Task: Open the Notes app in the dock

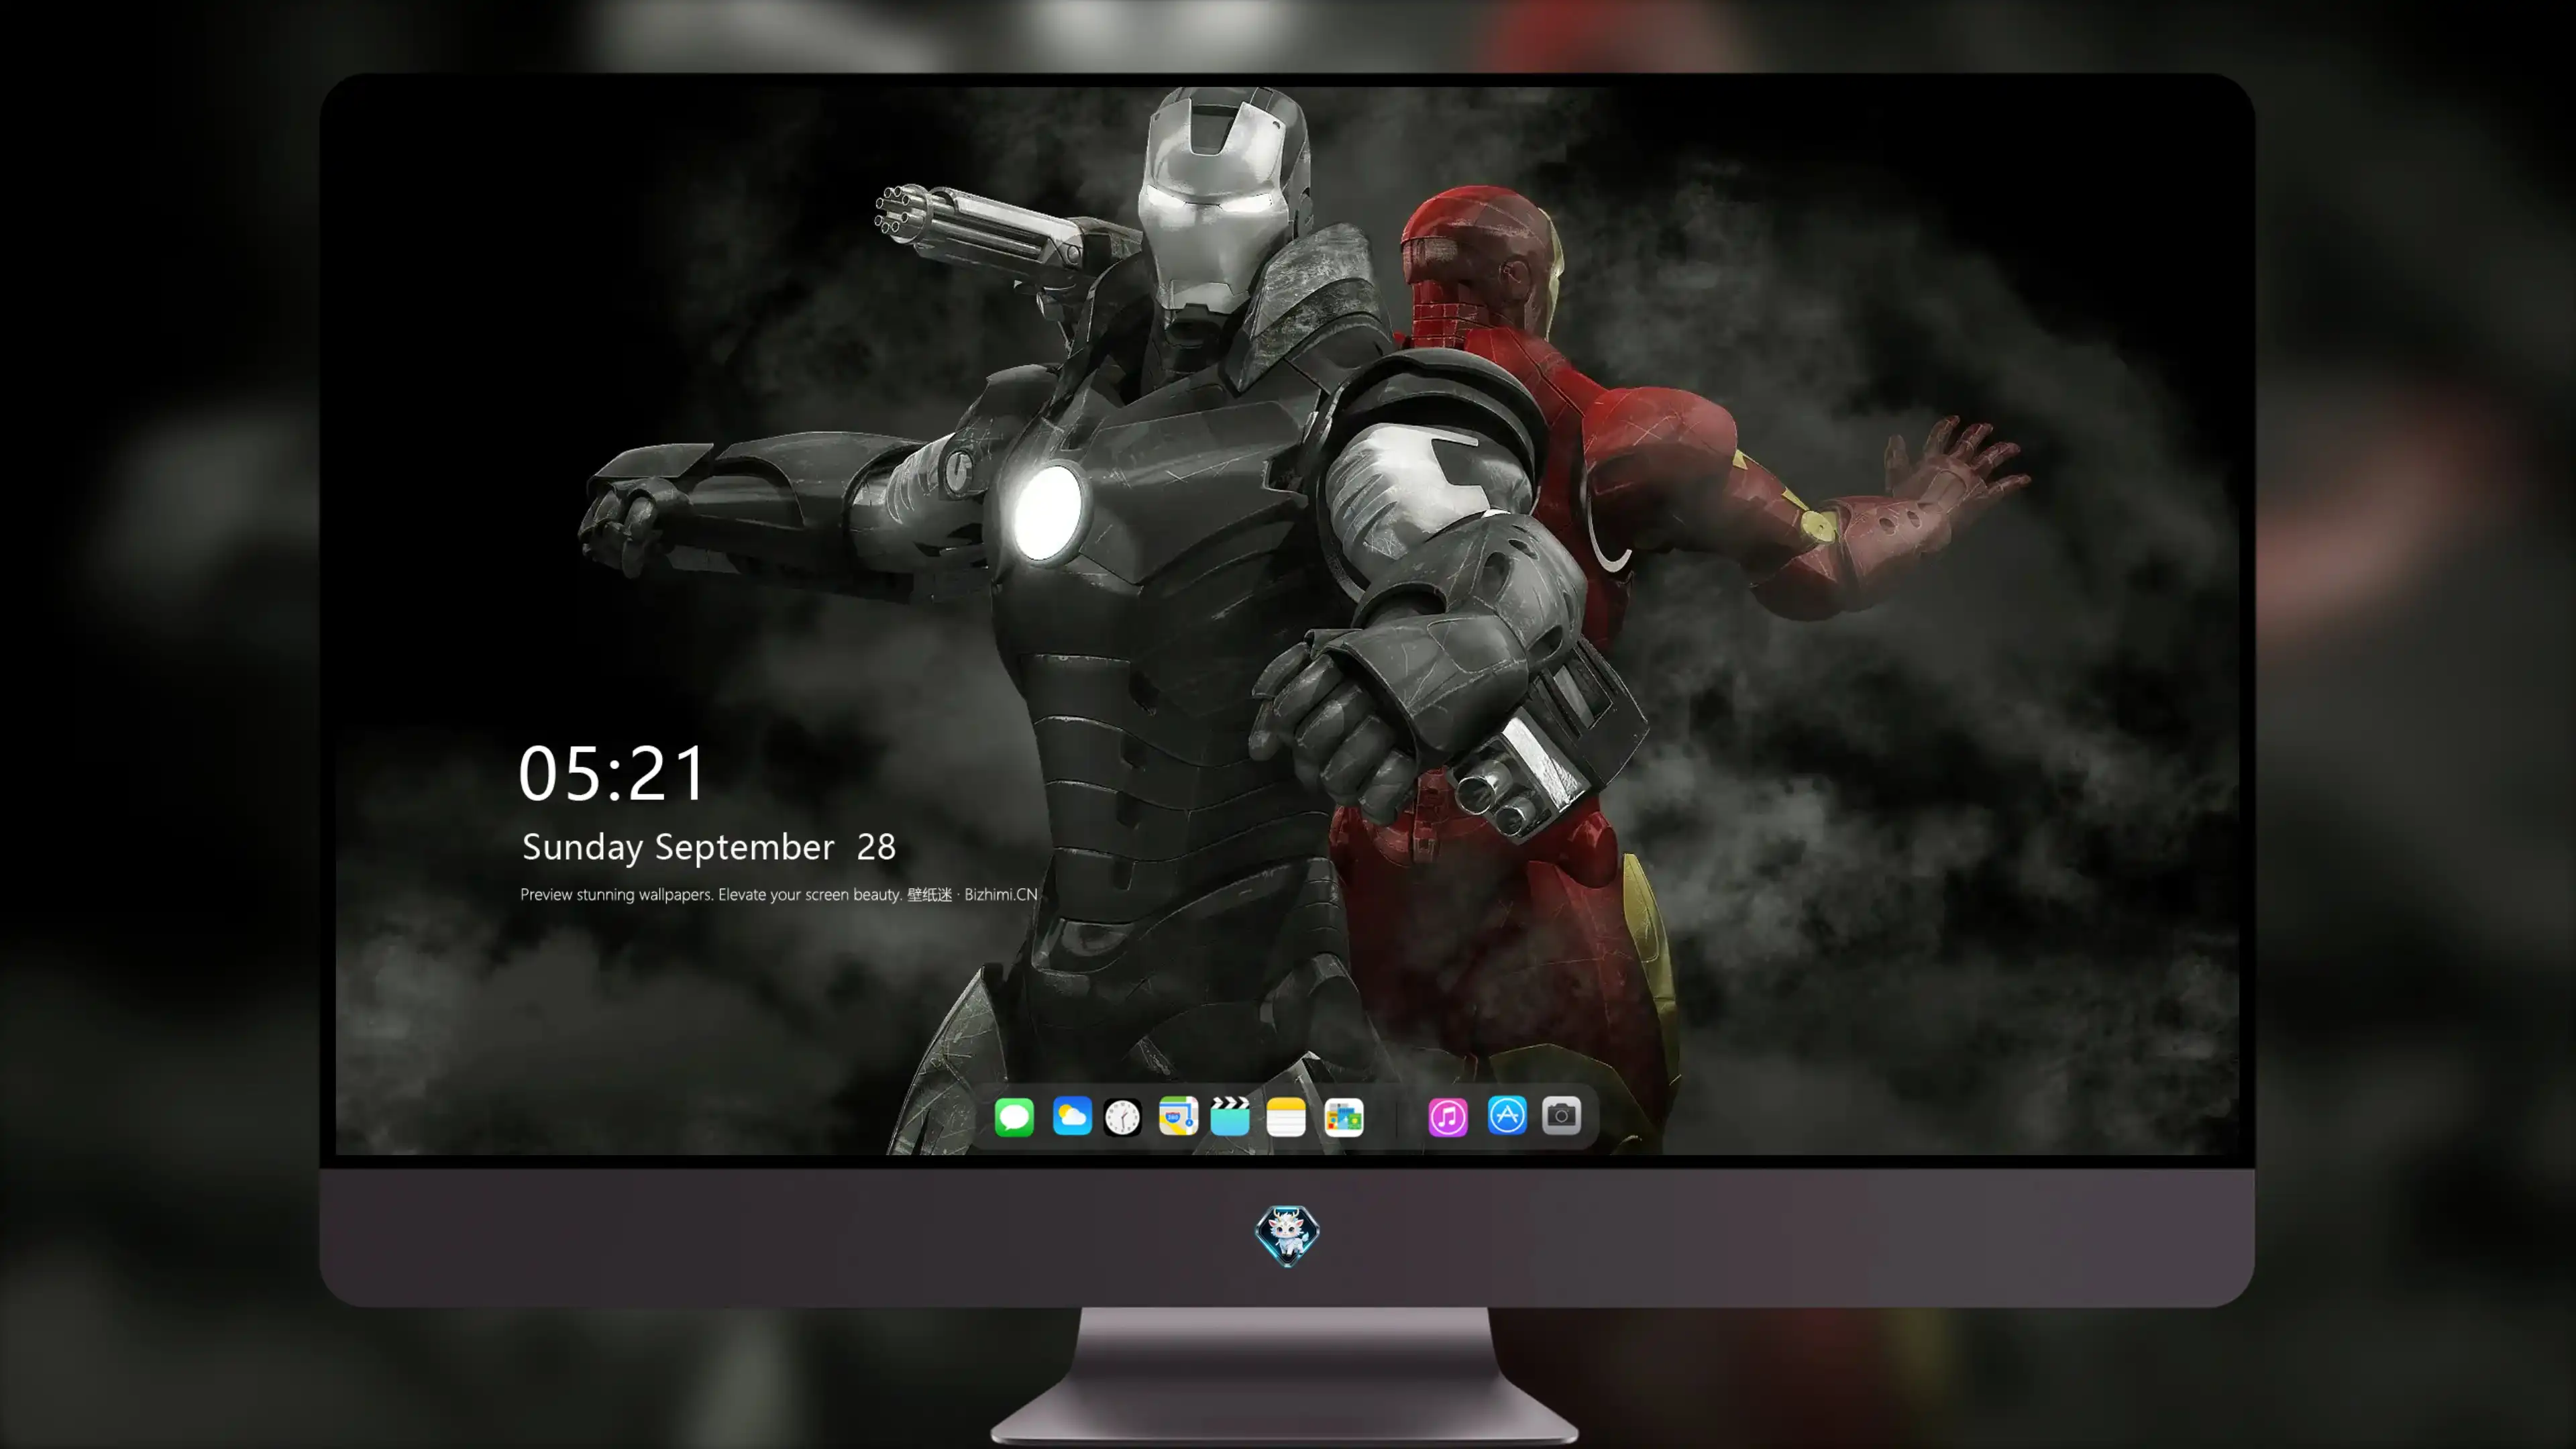Action: [x=1286, y=1117]
